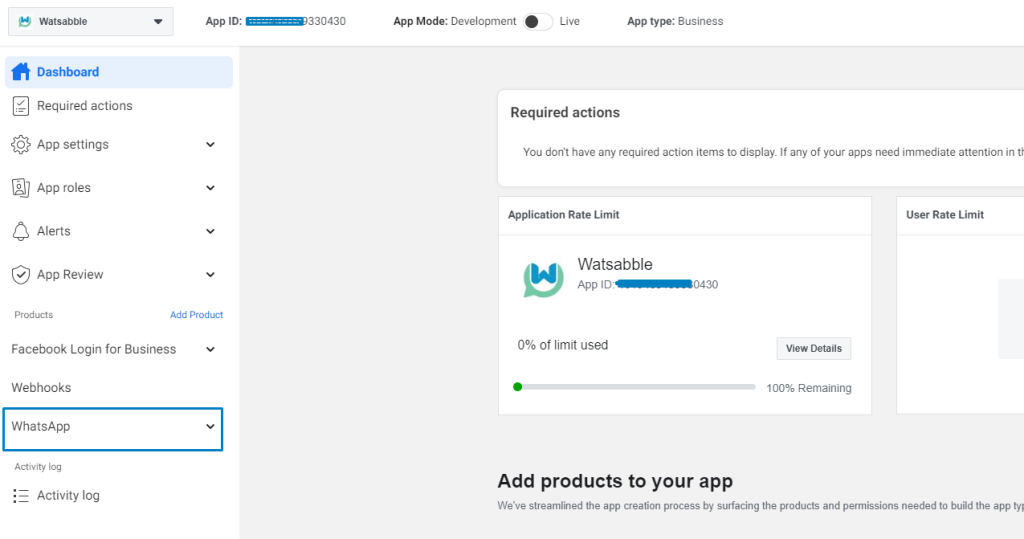The width and height of the screenshot is (1024, 539).
Task: Click the Required actions checklist icon
Action: click(21, 106)
